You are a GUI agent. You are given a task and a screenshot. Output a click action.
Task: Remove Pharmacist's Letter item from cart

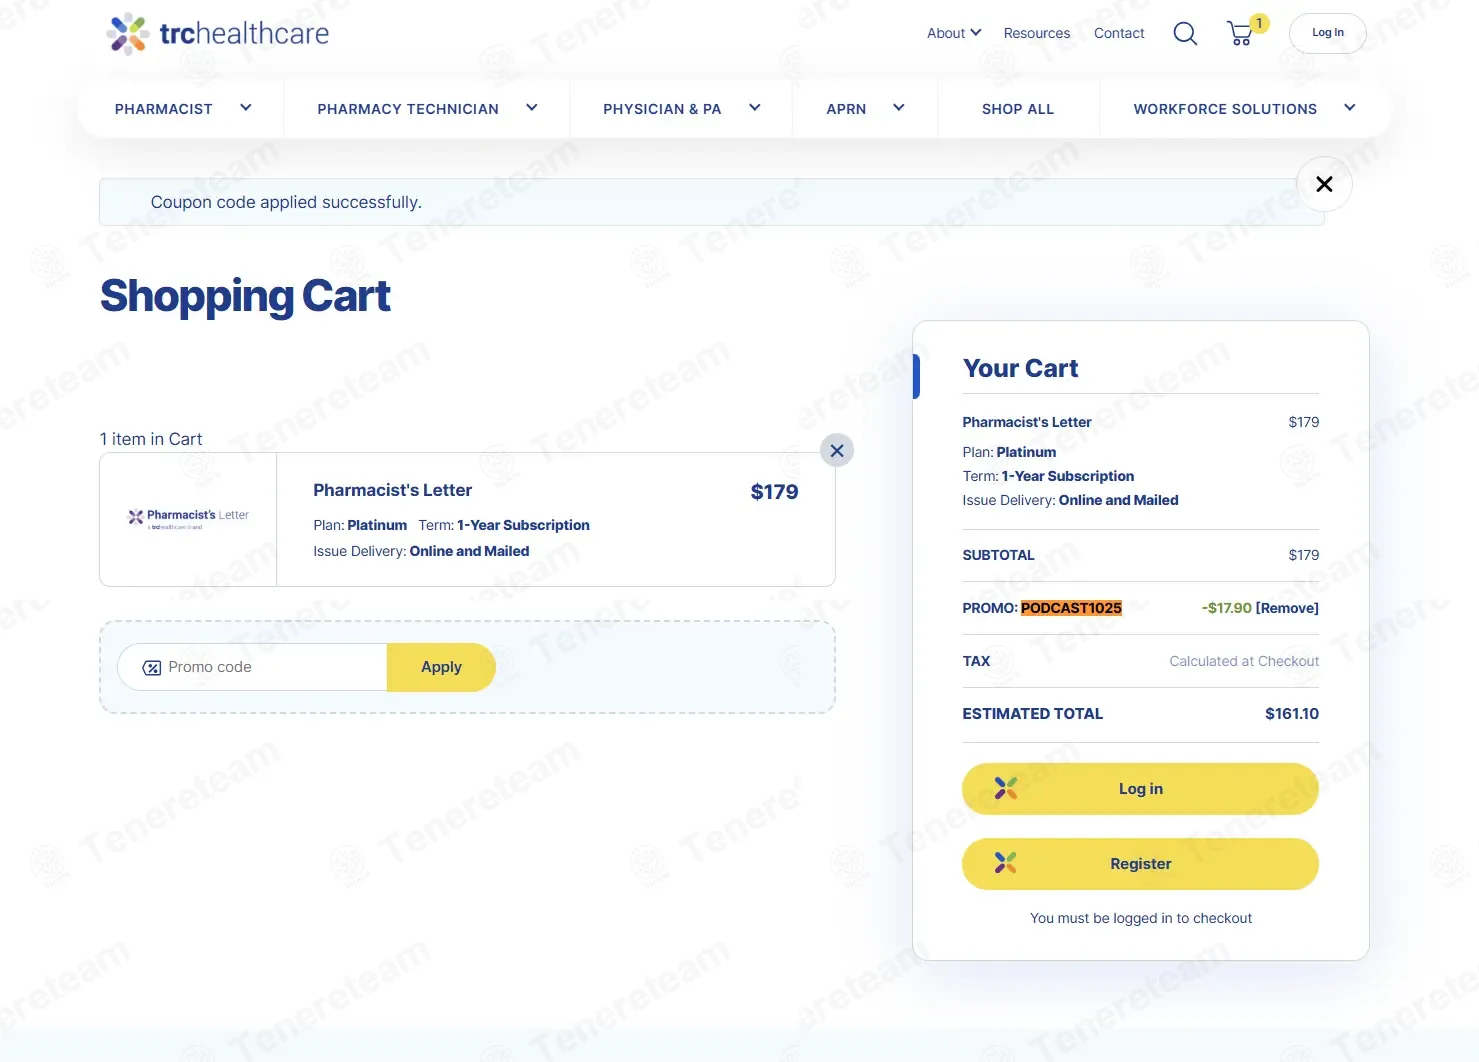[x=837, y=451]
